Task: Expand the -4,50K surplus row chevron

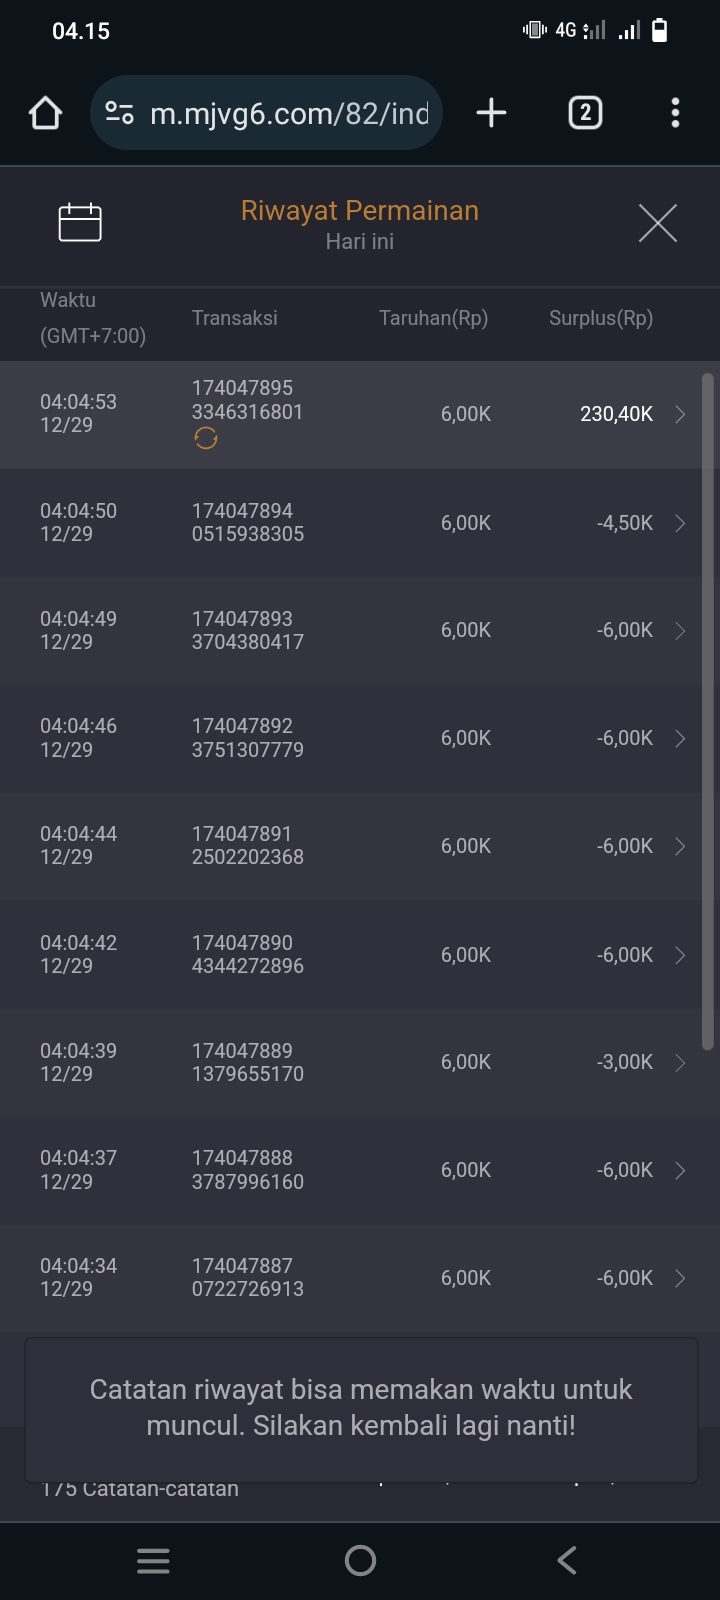Action: tap(680, 523)
